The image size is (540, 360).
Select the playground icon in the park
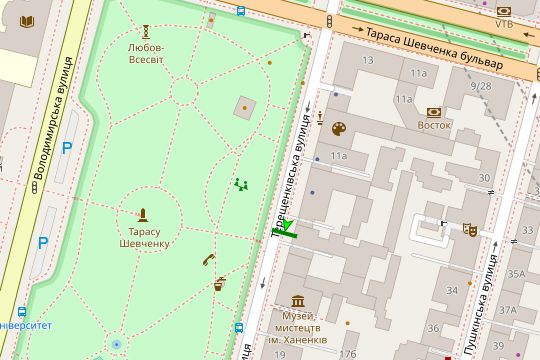click(241, 184)
